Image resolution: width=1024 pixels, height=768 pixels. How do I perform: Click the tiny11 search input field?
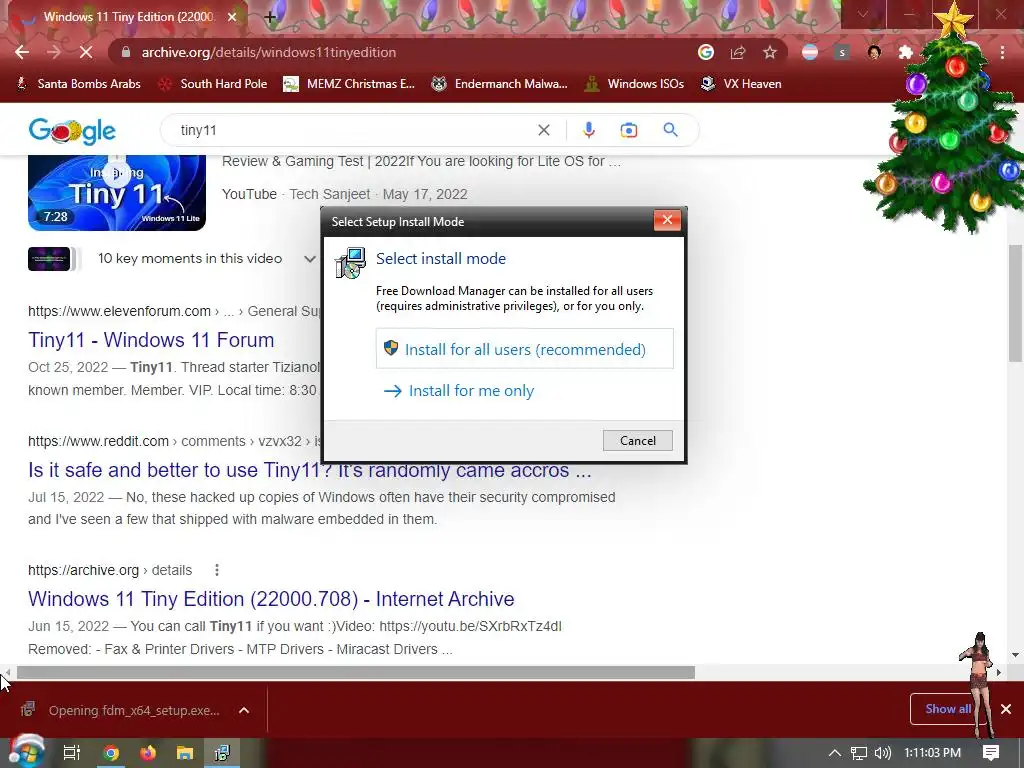[353, 130]
